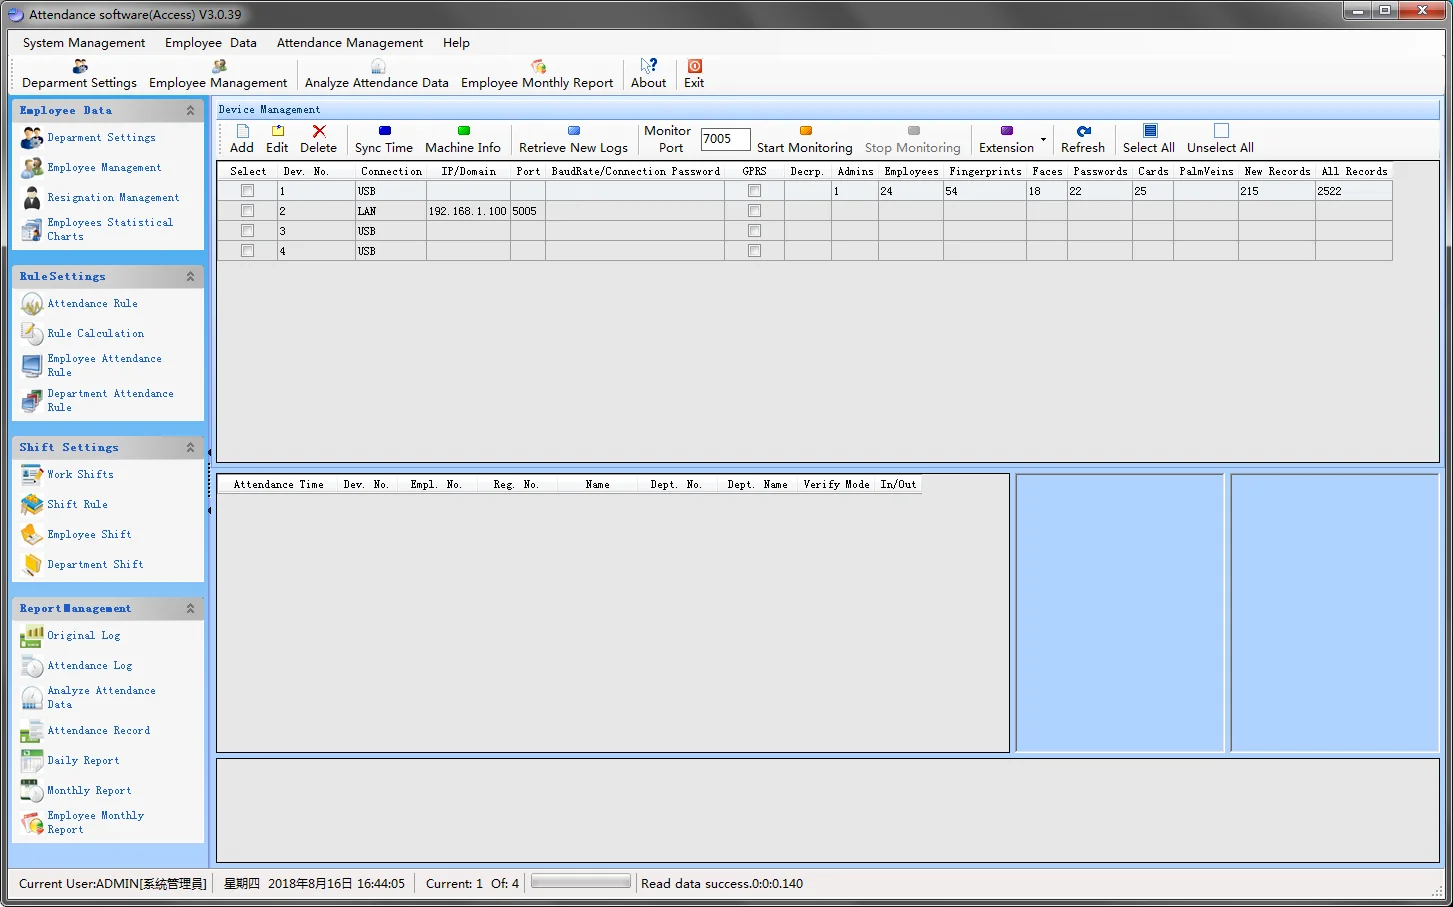Open the Extension dropdown arrow

1043,140
